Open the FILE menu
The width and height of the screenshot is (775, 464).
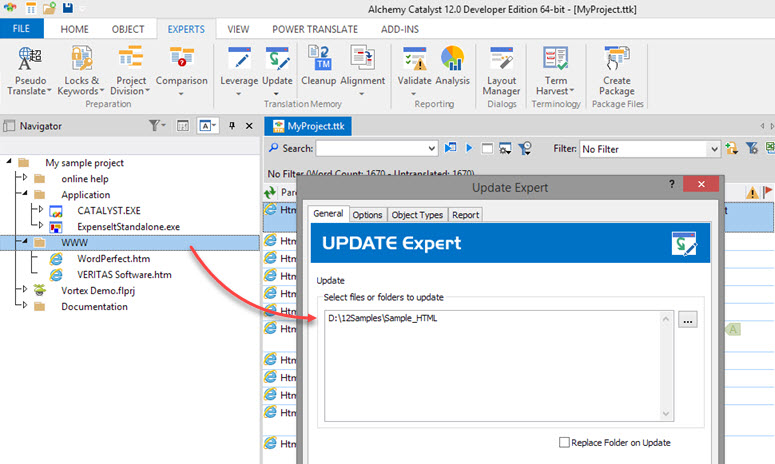[x=21, y=29]
